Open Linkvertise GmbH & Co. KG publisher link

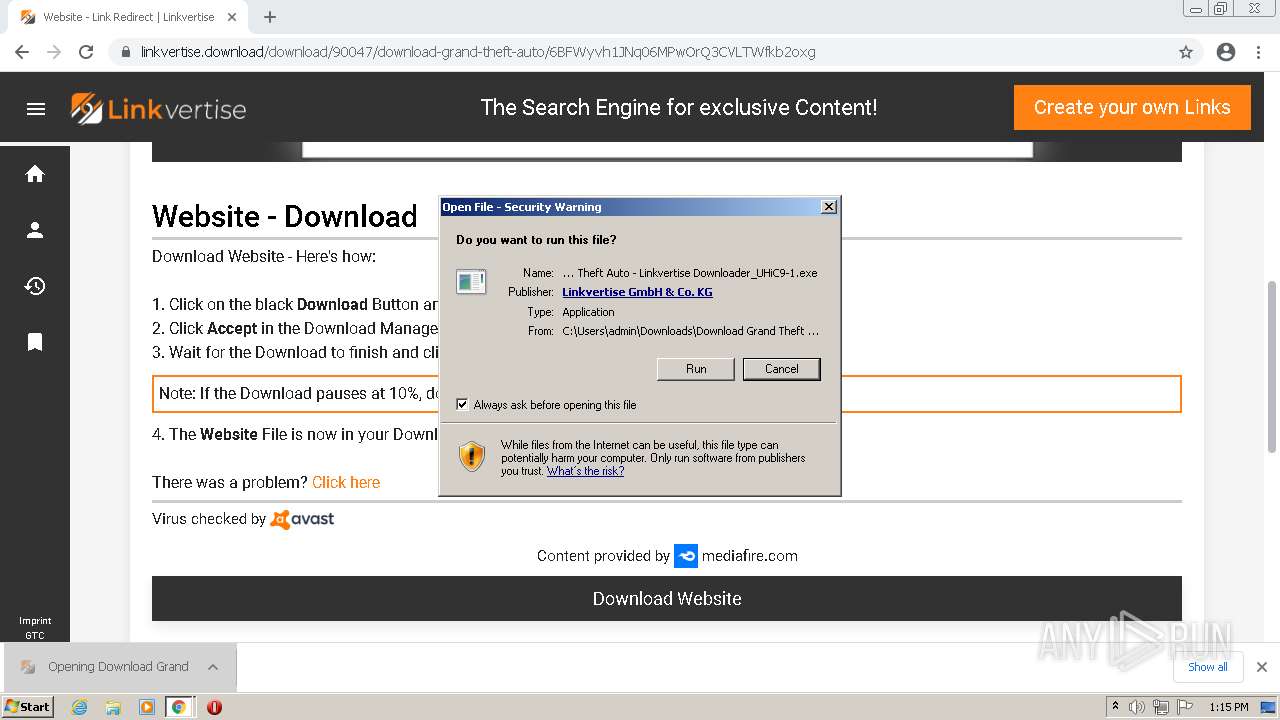pos(637,292)
